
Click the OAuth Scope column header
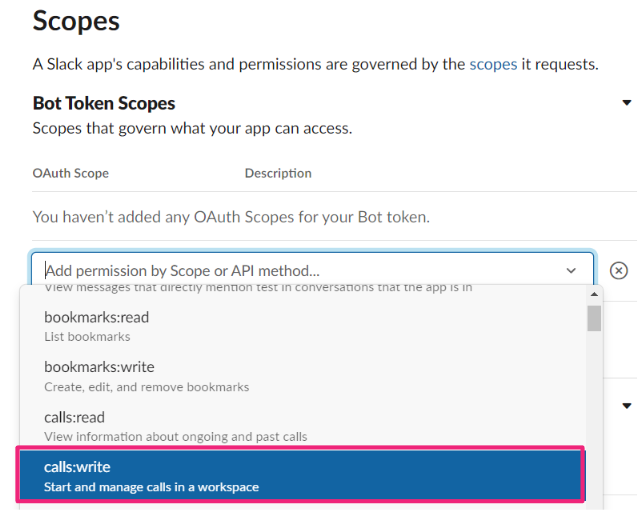pyautogui.click(x=71, y=173)
